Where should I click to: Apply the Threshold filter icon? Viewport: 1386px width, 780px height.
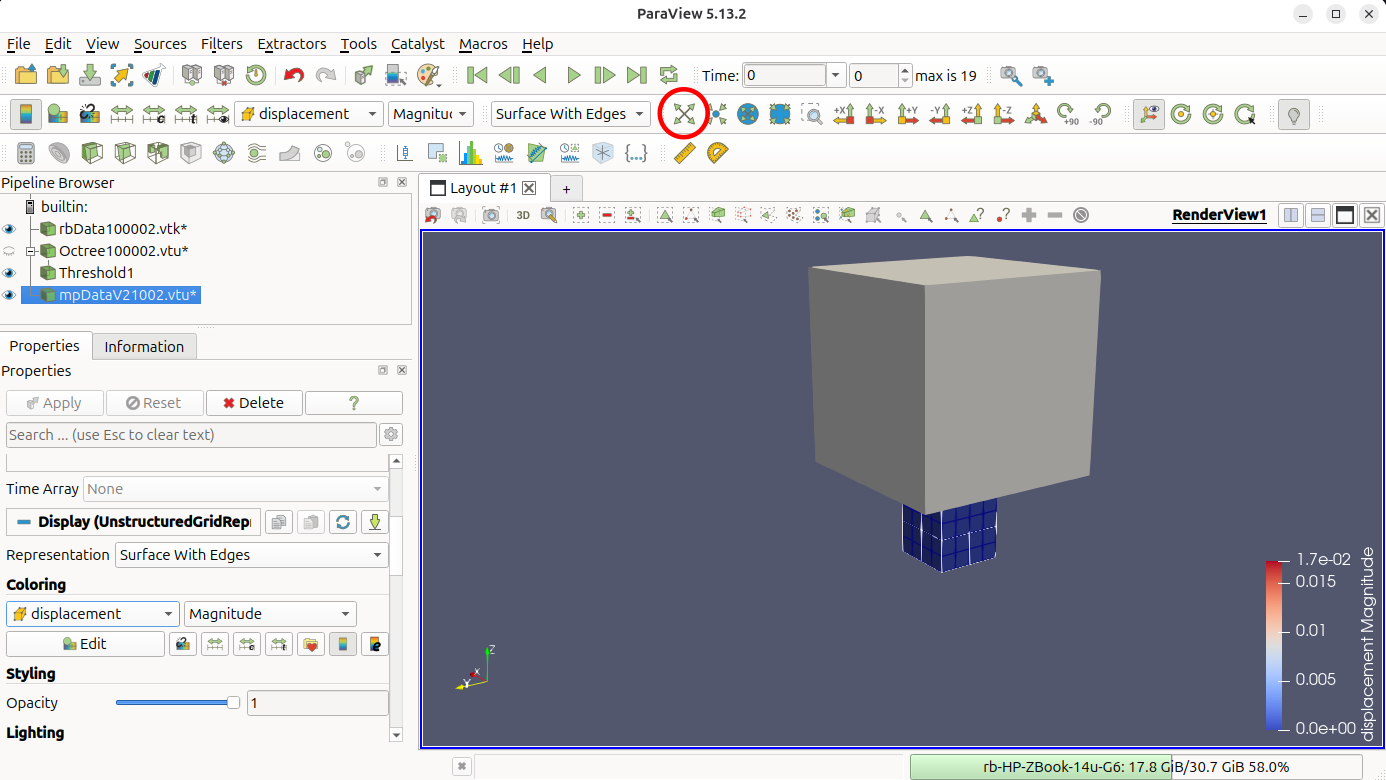[x=158, y=153]
